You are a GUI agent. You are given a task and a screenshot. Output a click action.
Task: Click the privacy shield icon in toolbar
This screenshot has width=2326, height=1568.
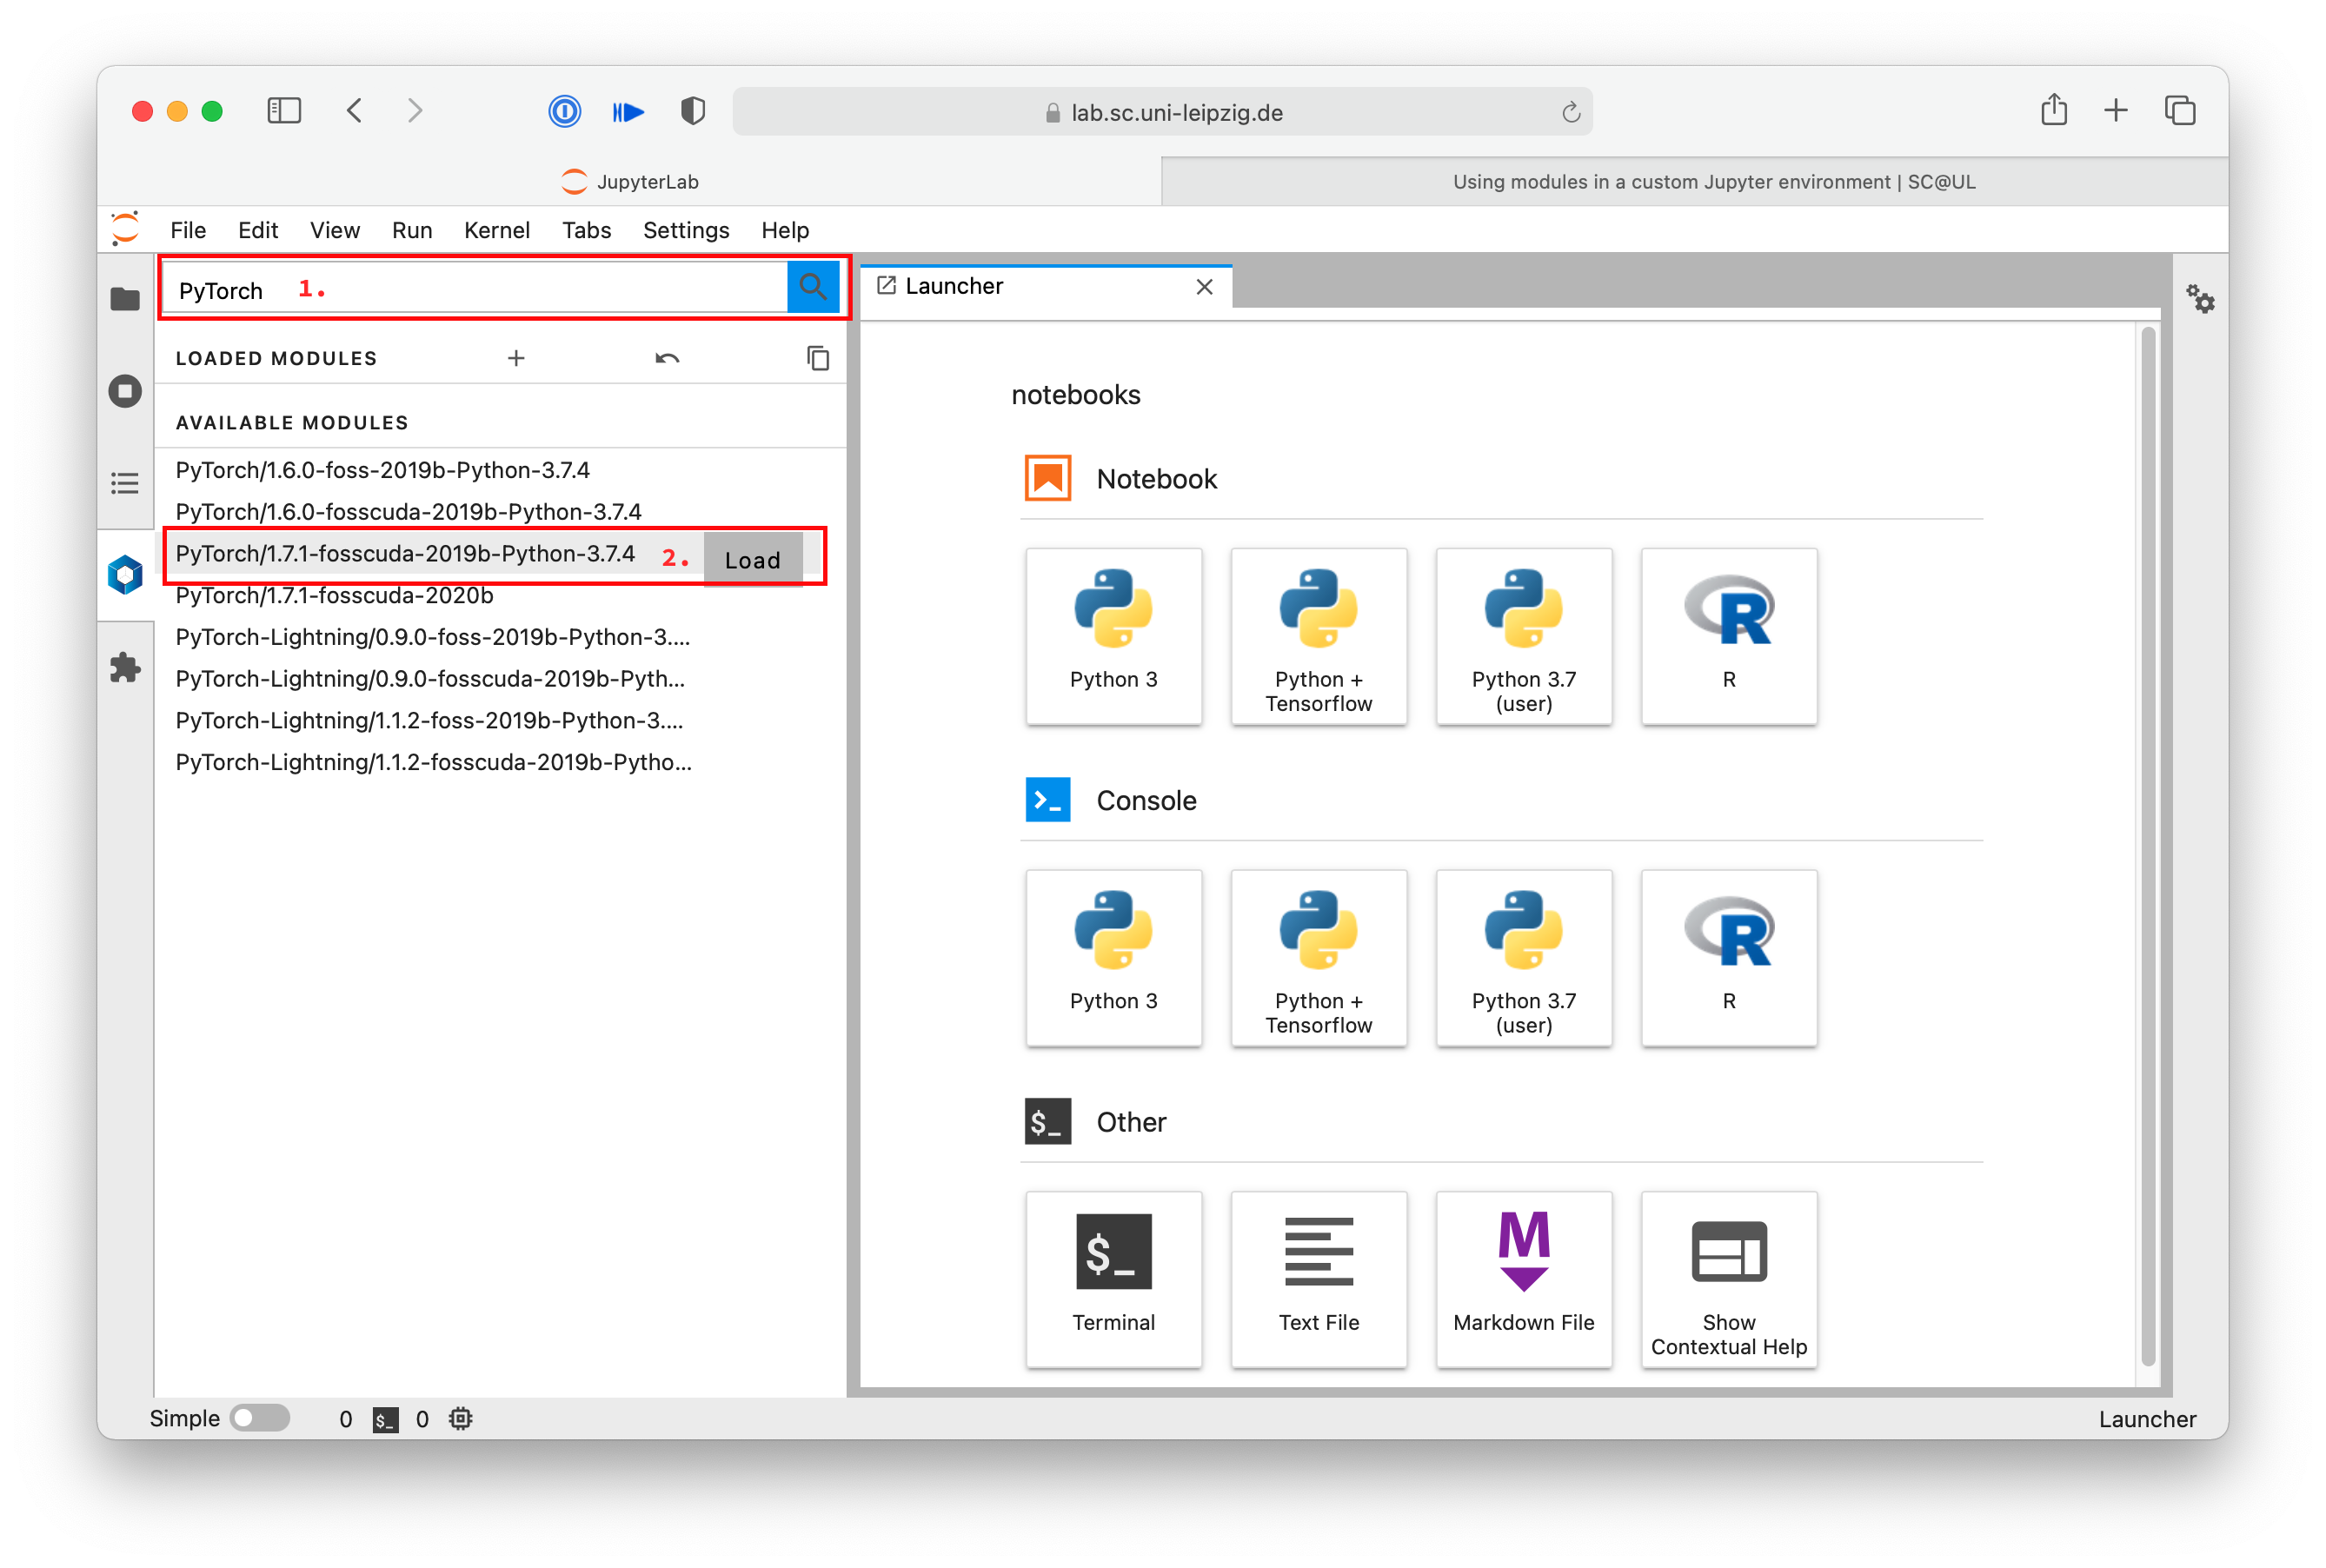692,110
